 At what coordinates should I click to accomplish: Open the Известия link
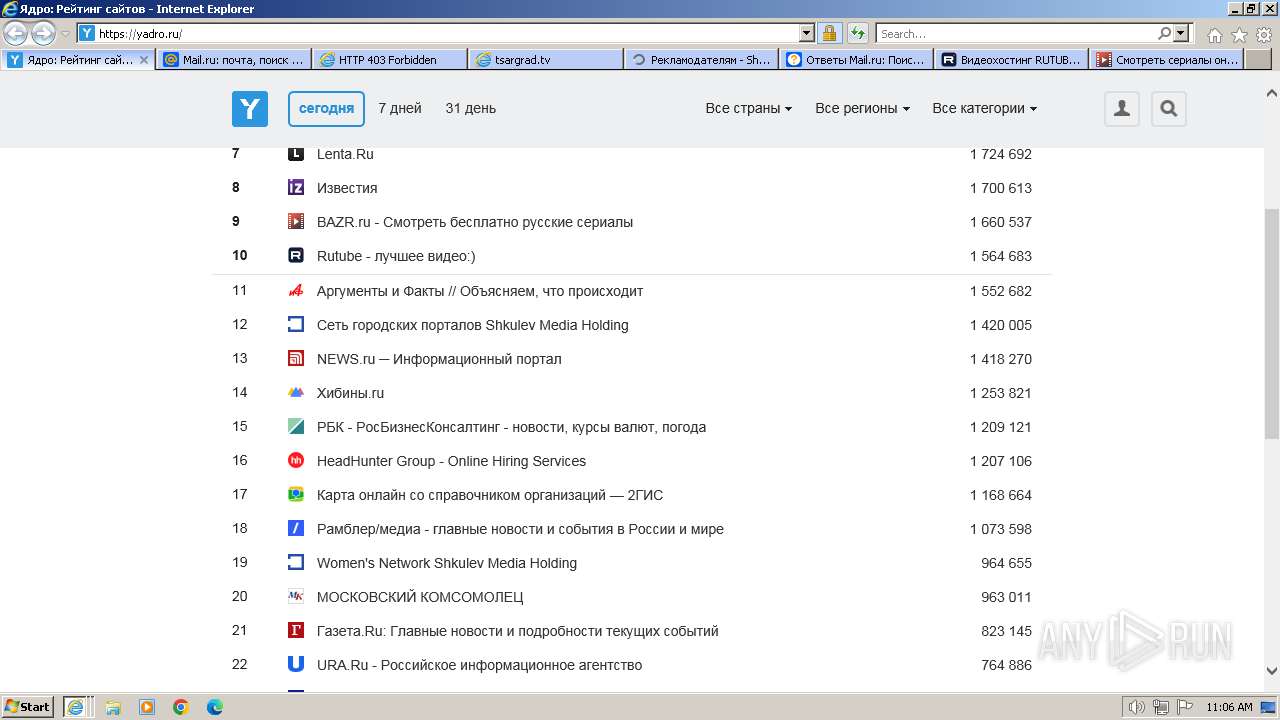pos(347,188)
